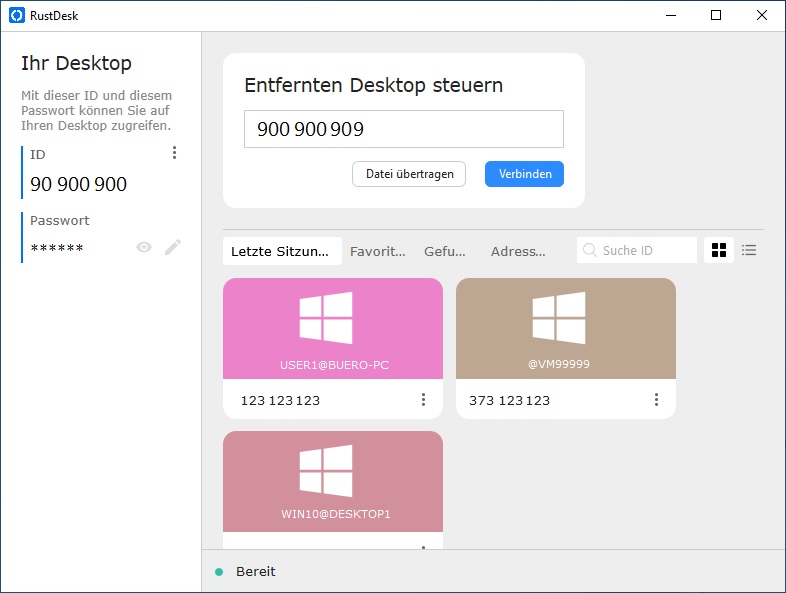
Task: Click the Verbinden button
Action: point(524,174)
